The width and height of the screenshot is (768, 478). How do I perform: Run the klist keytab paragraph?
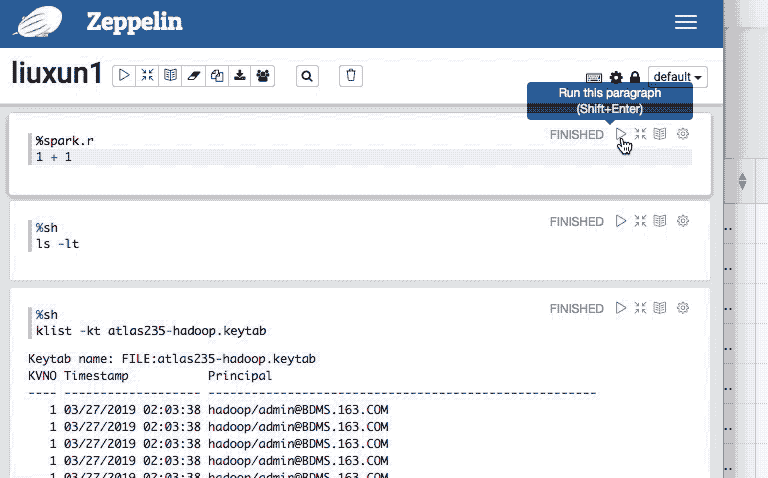point(621,308)
